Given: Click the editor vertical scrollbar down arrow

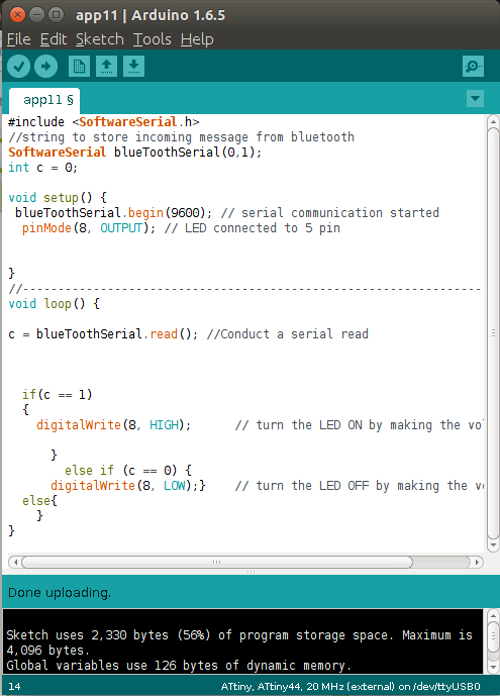Looking at the screenshot, I should tap(493, 545).
